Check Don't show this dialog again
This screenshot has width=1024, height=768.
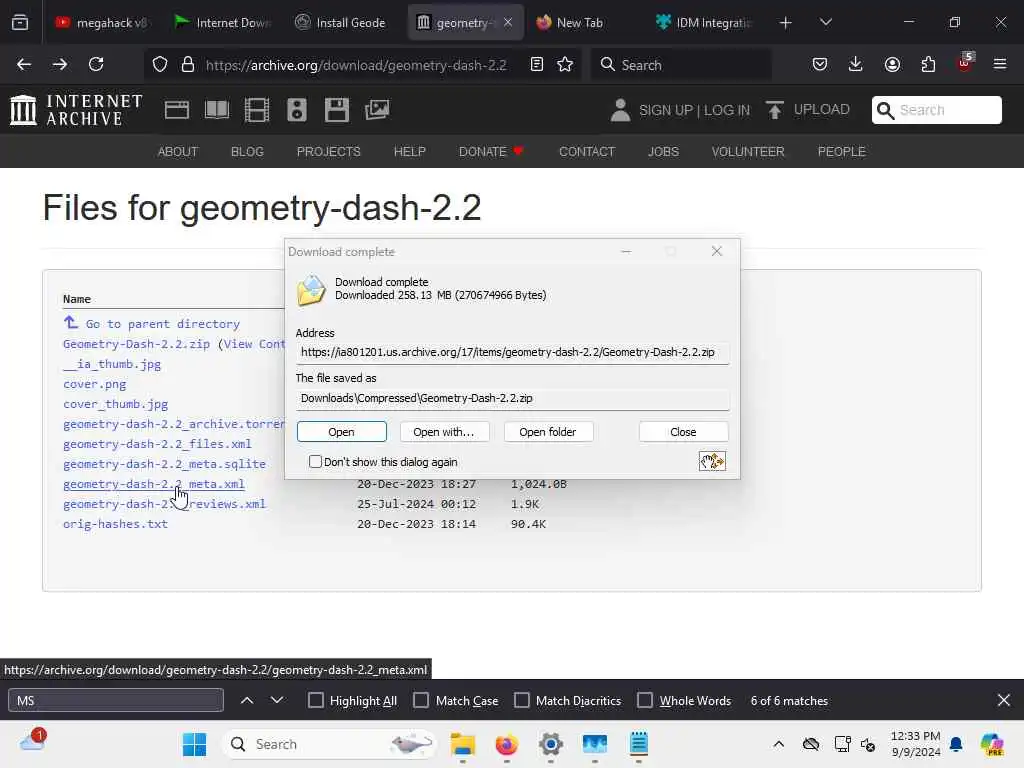click(315, 462)
